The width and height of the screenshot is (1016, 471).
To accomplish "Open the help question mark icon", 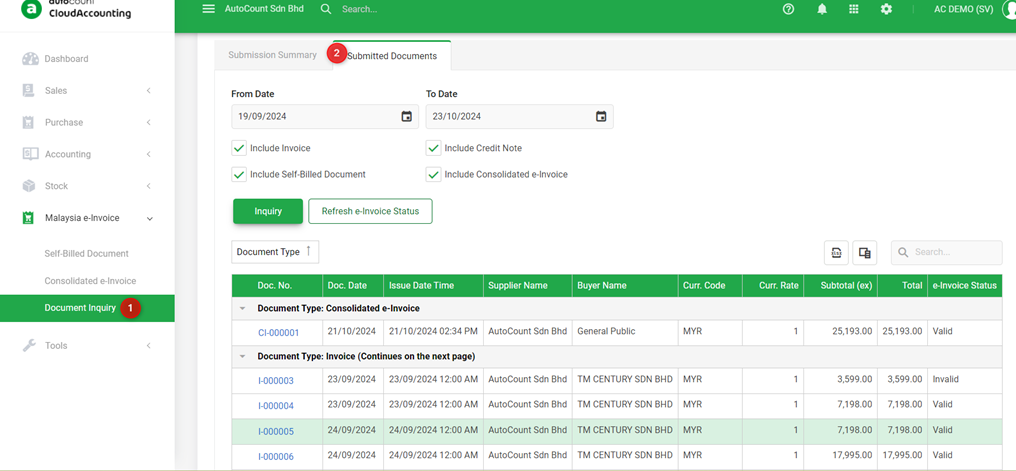I will click(789, 9).
